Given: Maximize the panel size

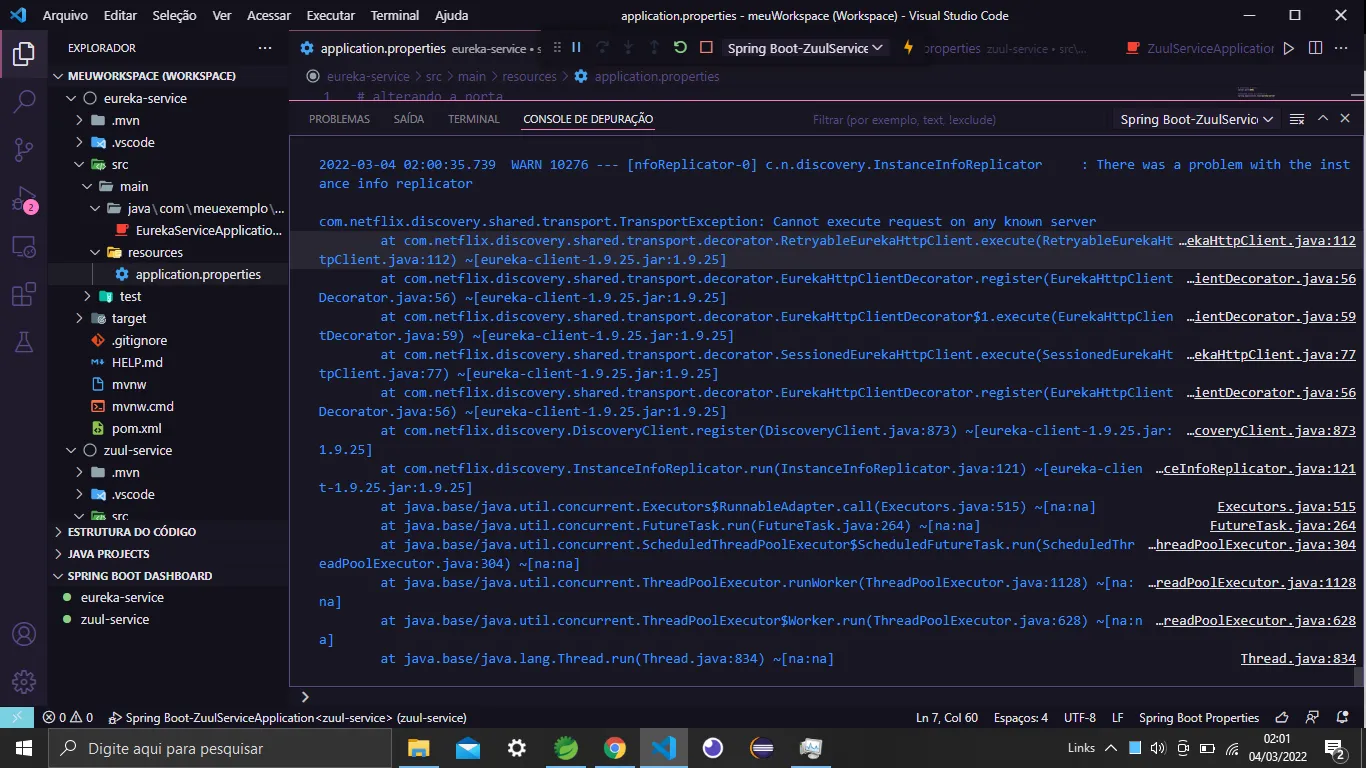Looking at the screenshot, I should click(x=1322, y=119).
